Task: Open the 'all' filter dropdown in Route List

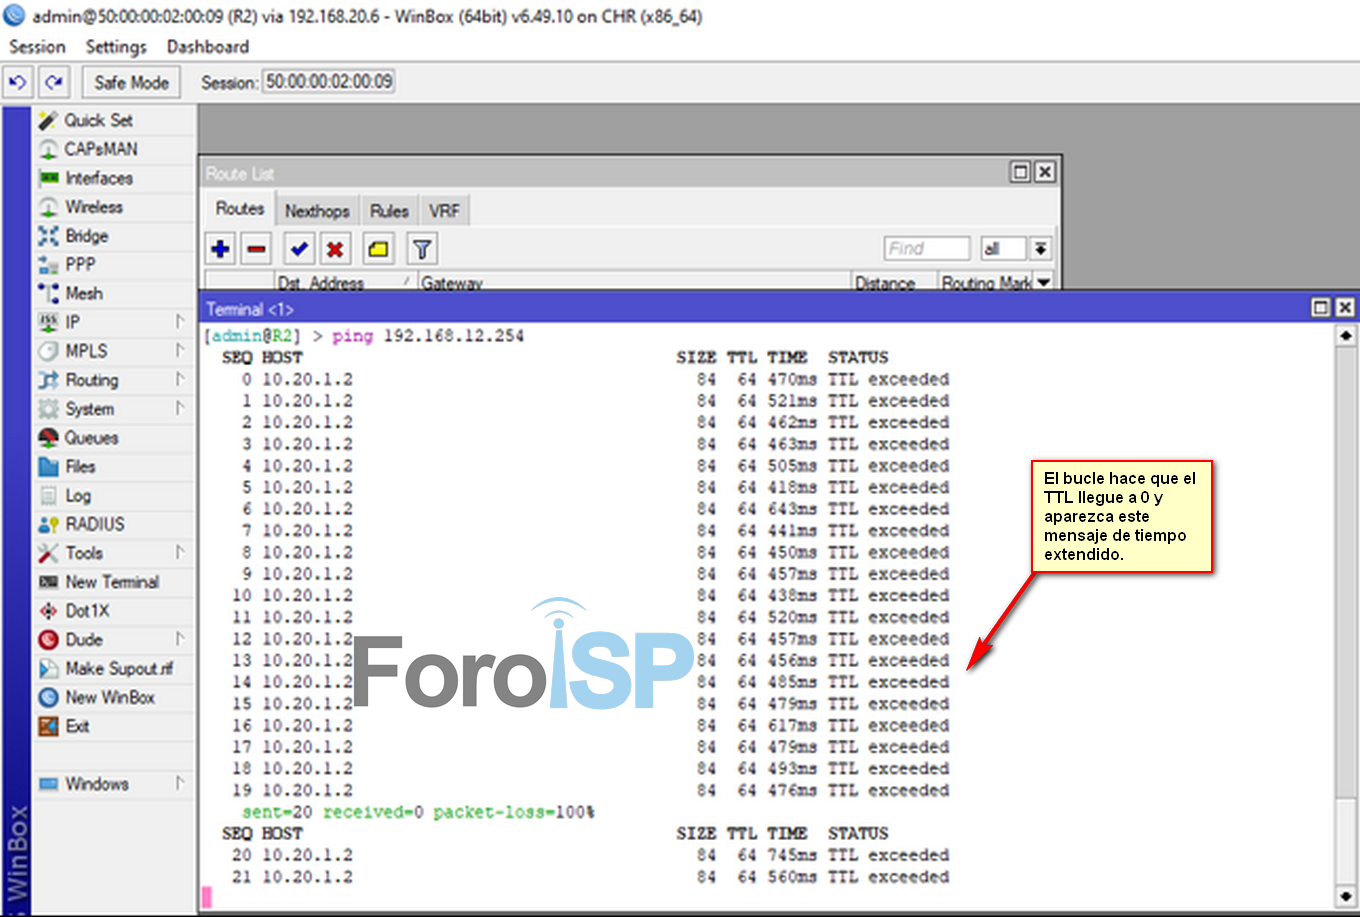Action: click(1041, 249)
